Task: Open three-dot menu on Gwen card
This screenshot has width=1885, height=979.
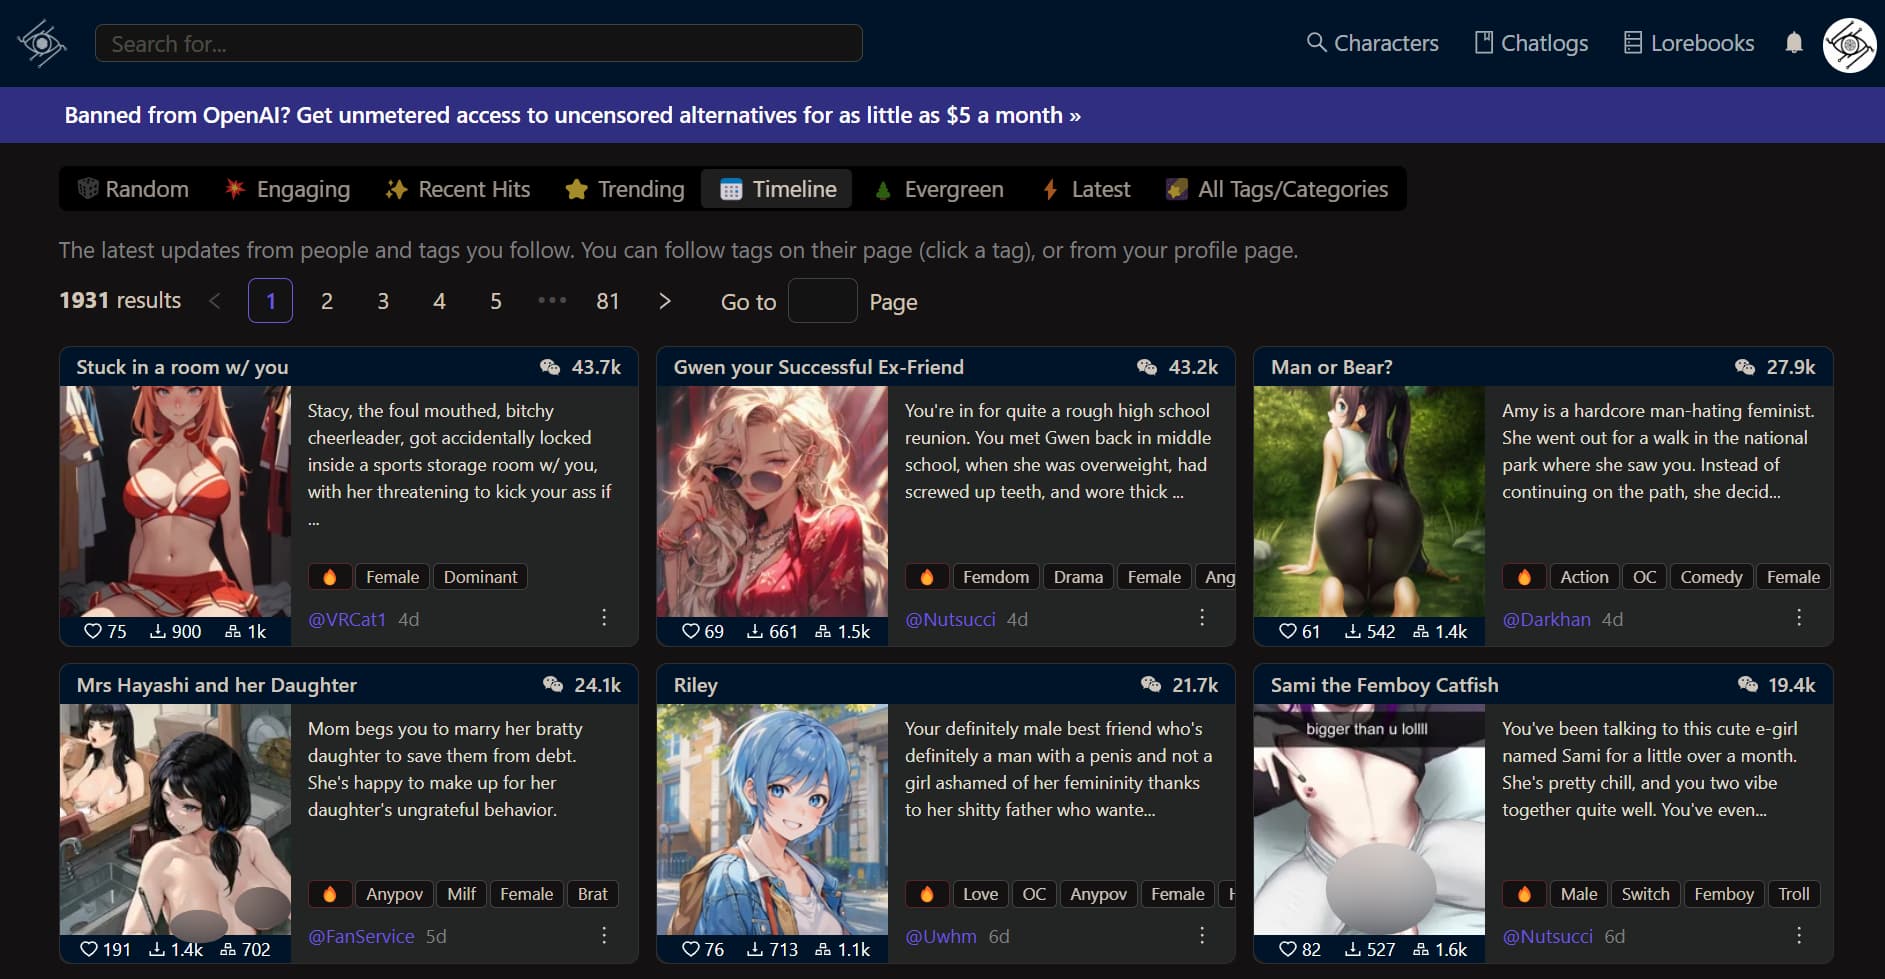Action: click(x=1202, y=617)
